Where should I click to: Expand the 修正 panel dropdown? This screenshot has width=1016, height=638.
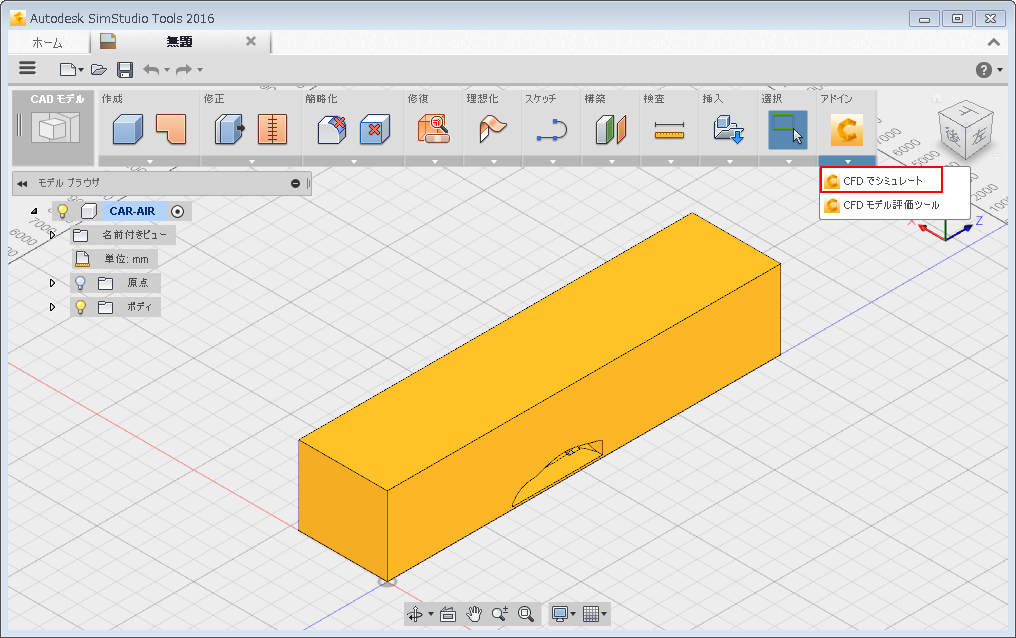251,161
